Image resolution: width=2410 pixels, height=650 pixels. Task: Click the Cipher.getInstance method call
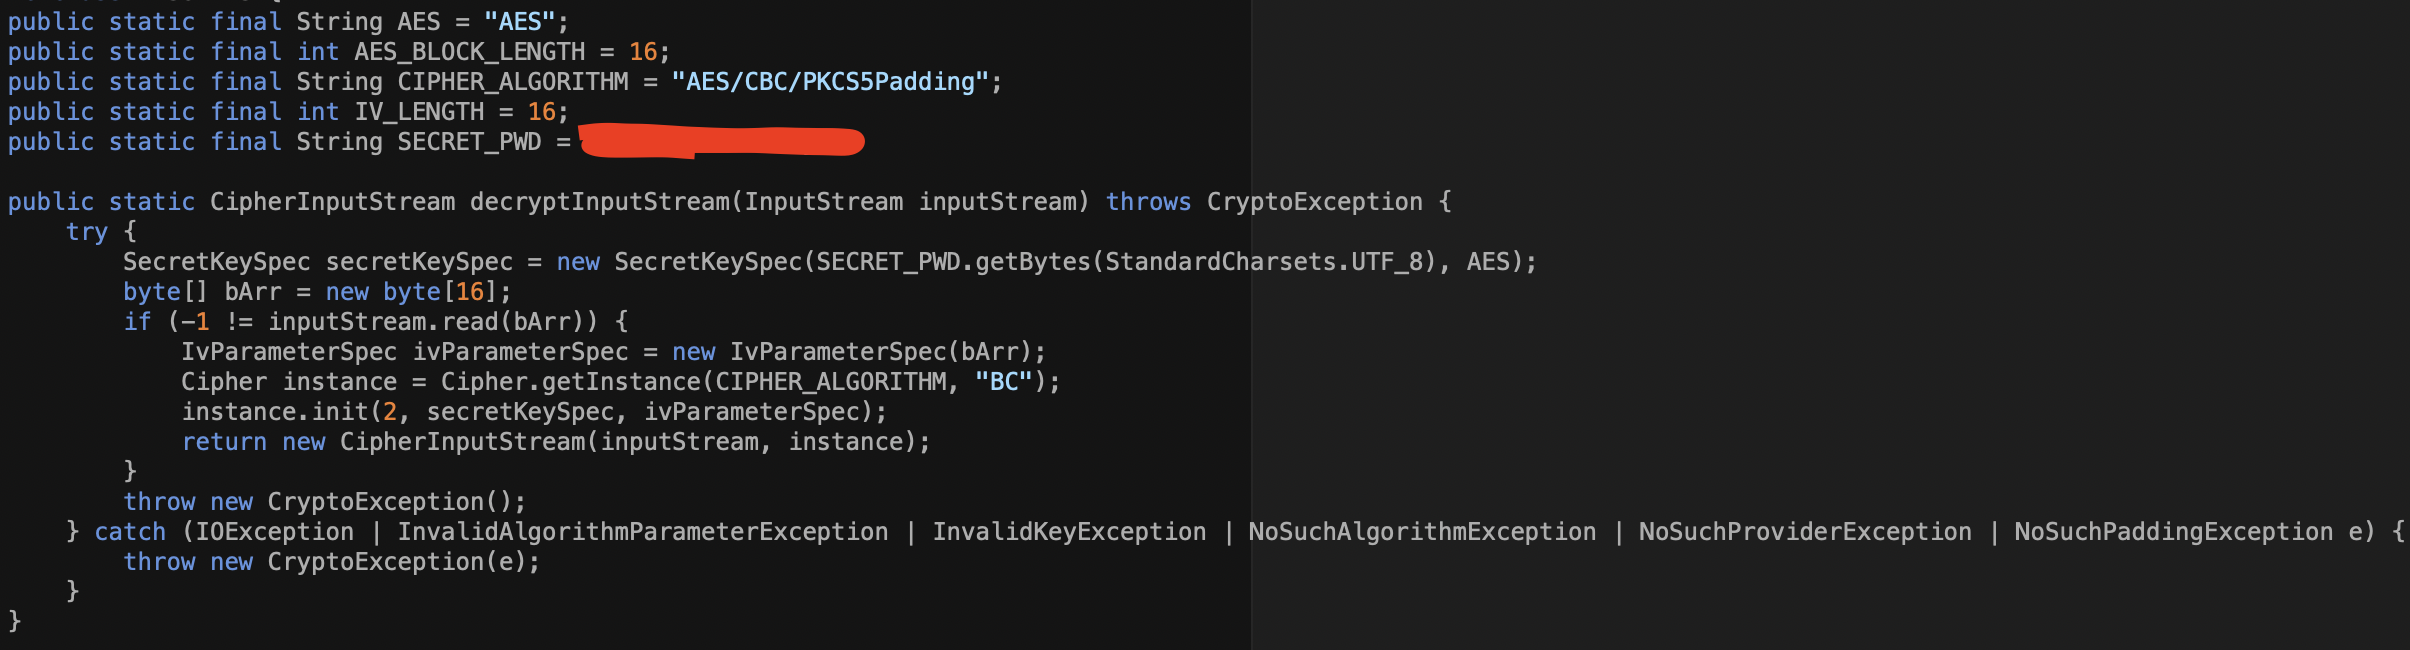pyautogui.click(x=570, y=382)
